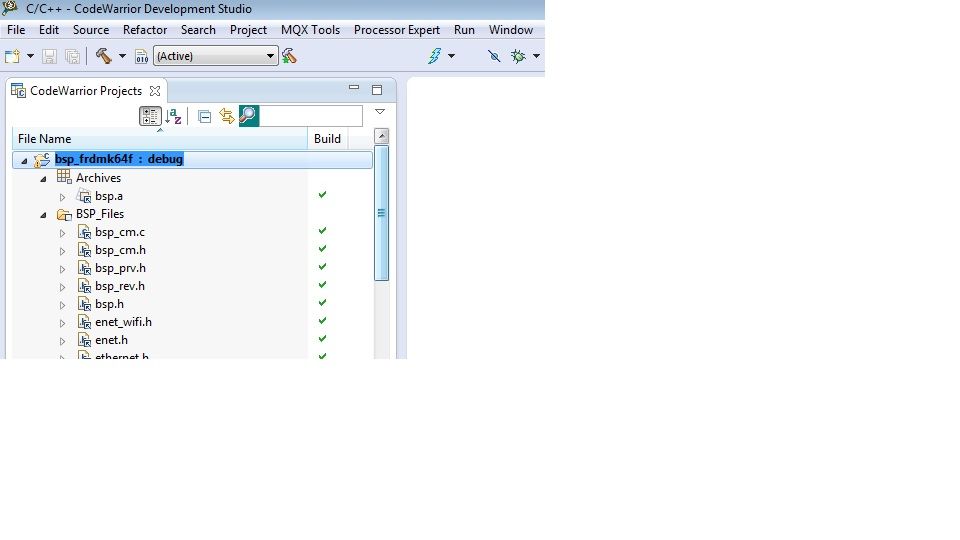Image resolution: width=960 pixels, height=540 pixels.
Task: Click the Collapse All icon
Action: click(x=204, y=116)
